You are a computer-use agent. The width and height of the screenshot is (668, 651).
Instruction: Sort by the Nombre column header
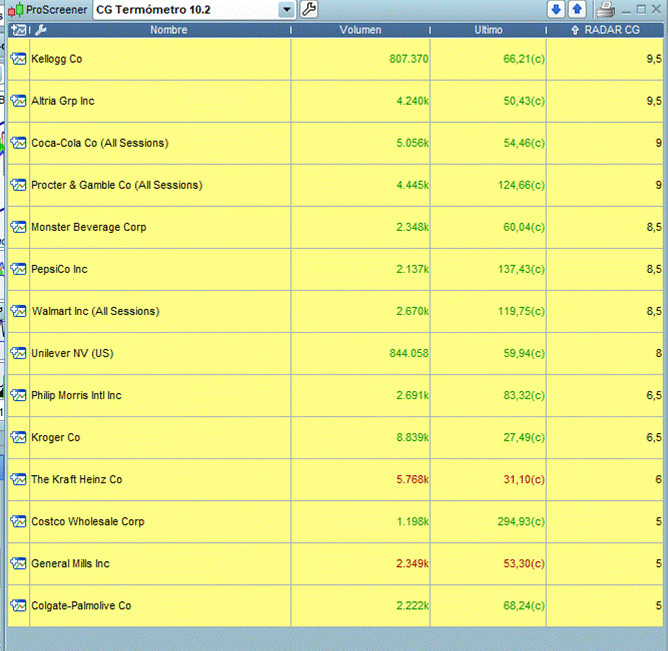(168, 30)
